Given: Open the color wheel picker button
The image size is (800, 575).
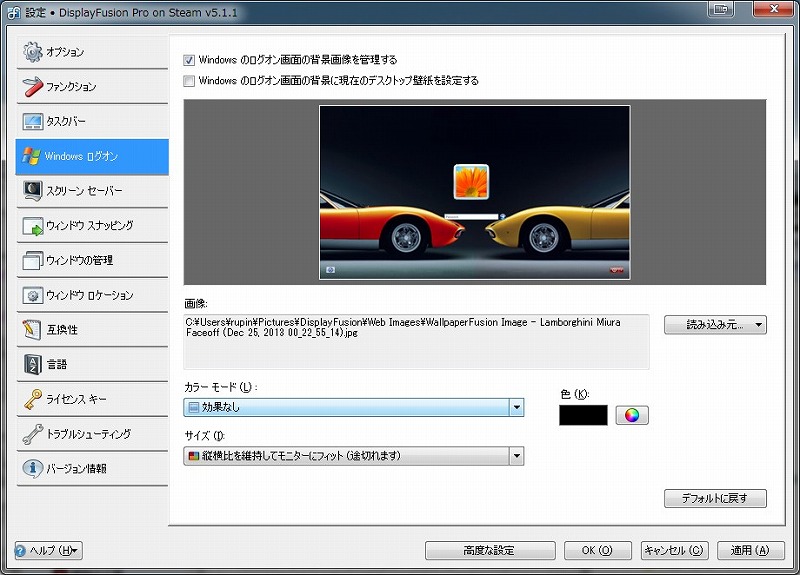Looking at the screenshot, I should [x=632, y=415].
